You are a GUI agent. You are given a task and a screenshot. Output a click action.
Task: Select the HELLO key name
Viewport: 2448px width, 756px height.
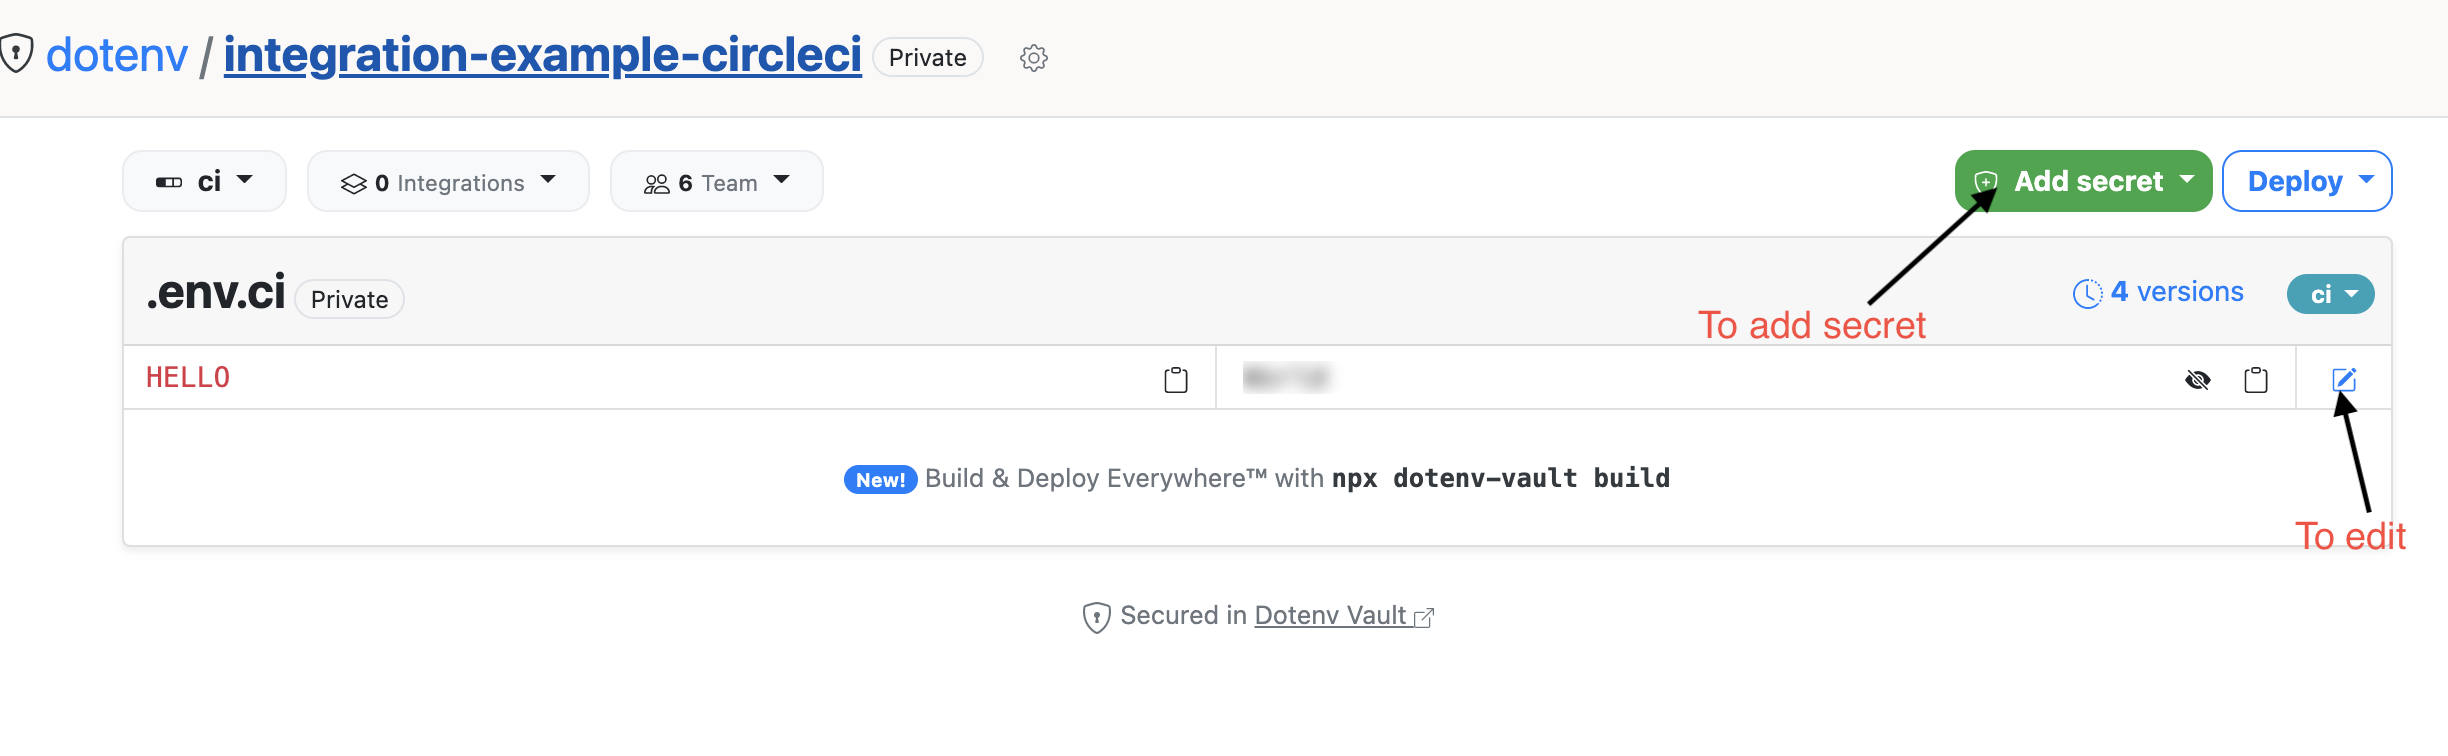coord(188,378)
